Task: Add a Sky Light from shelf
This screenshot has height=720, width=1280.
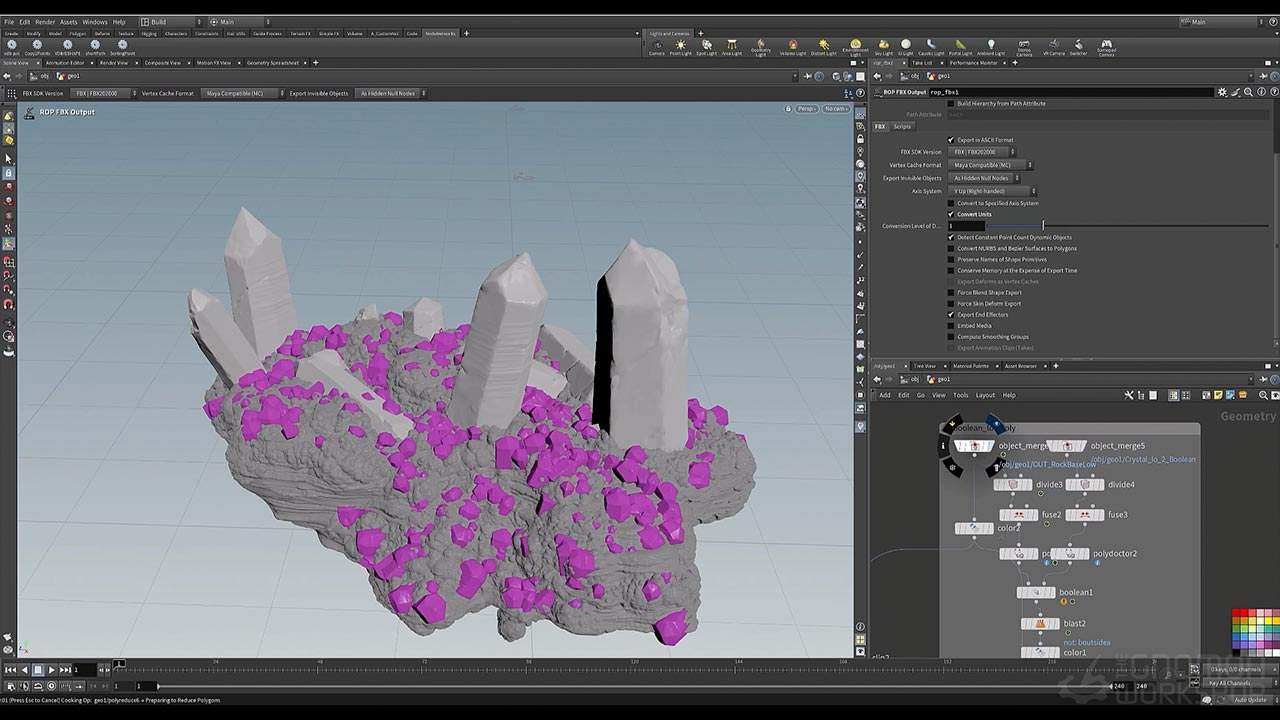Action: 883,47
